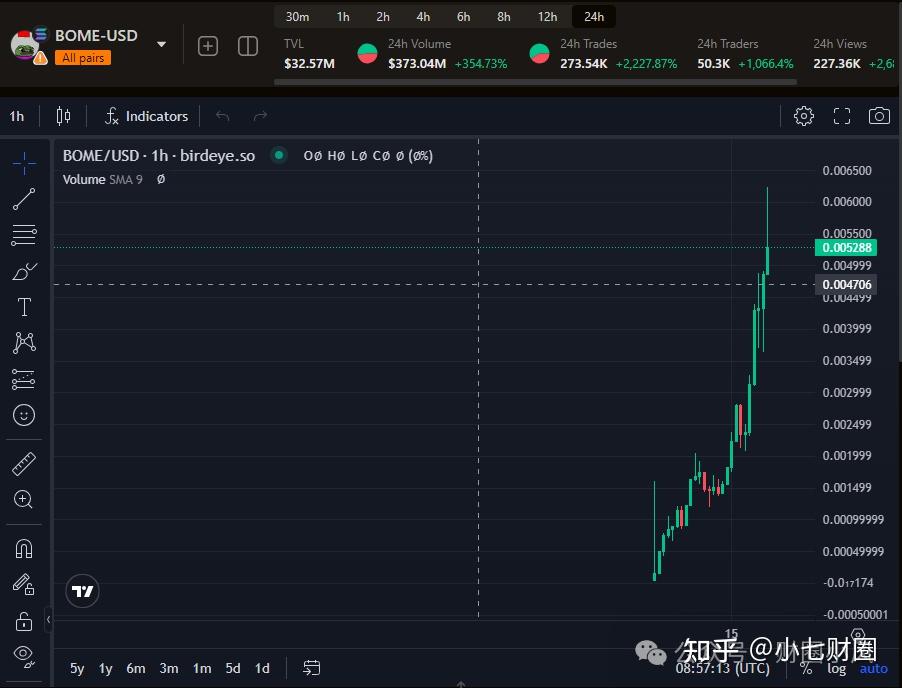The width and height of the screenshot is (902, 688).
Task: Activate the zoom in tool
Action: click(24, 499)
